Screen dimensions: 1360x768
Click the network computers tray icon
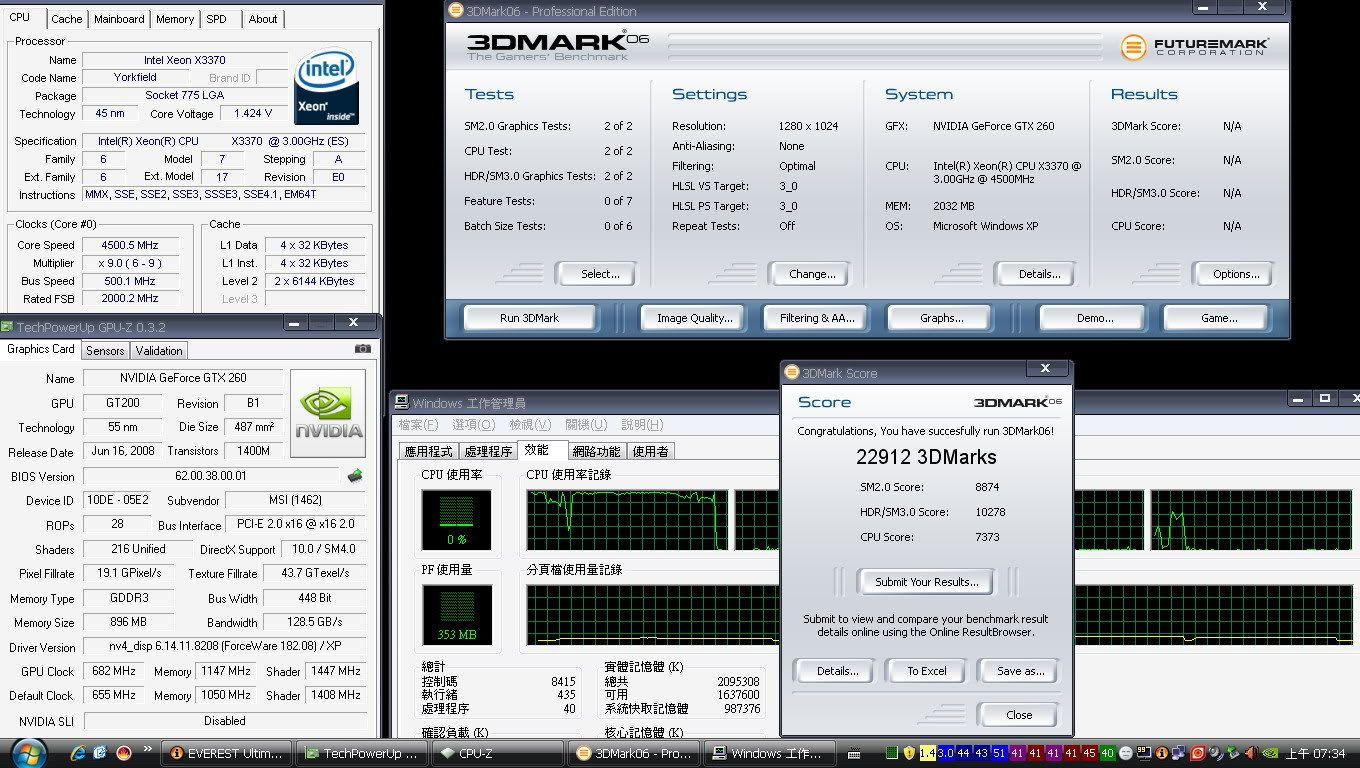1179,753
